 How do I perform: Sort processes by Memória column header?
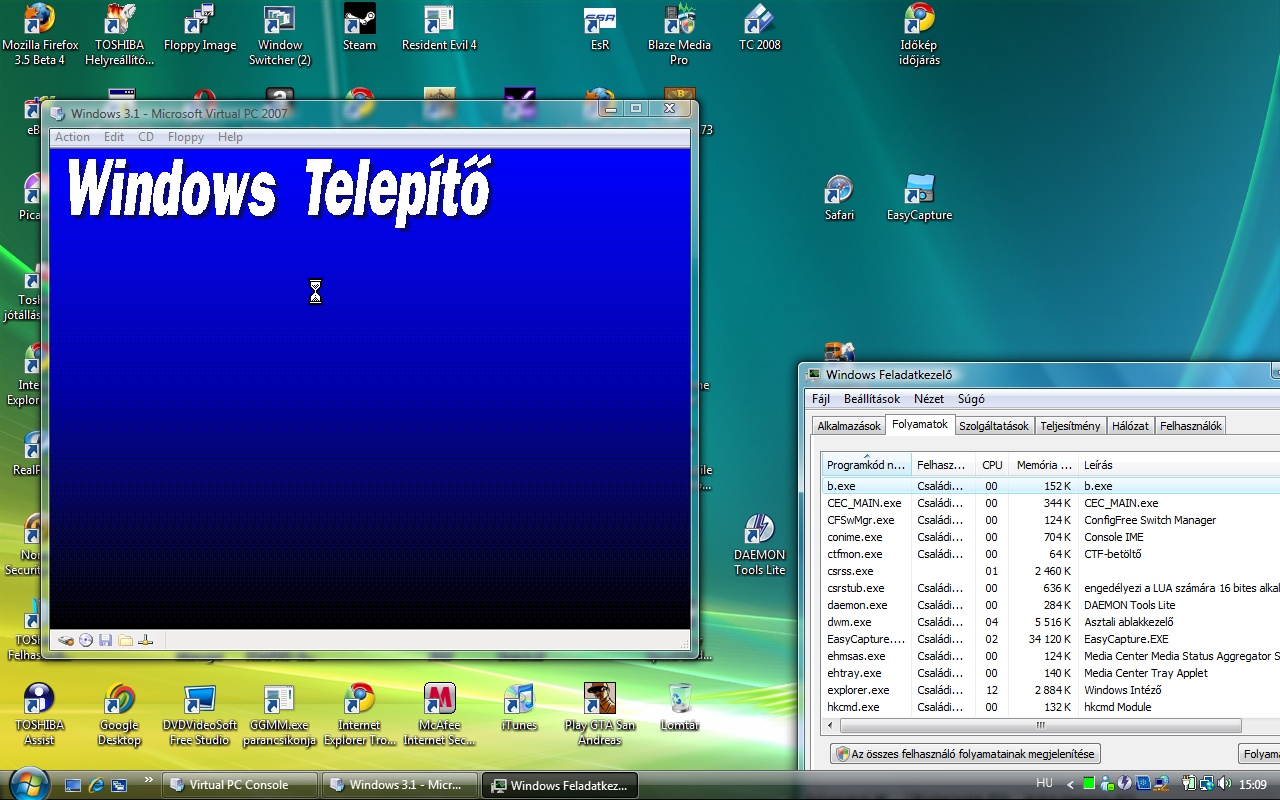(1043, 464)
